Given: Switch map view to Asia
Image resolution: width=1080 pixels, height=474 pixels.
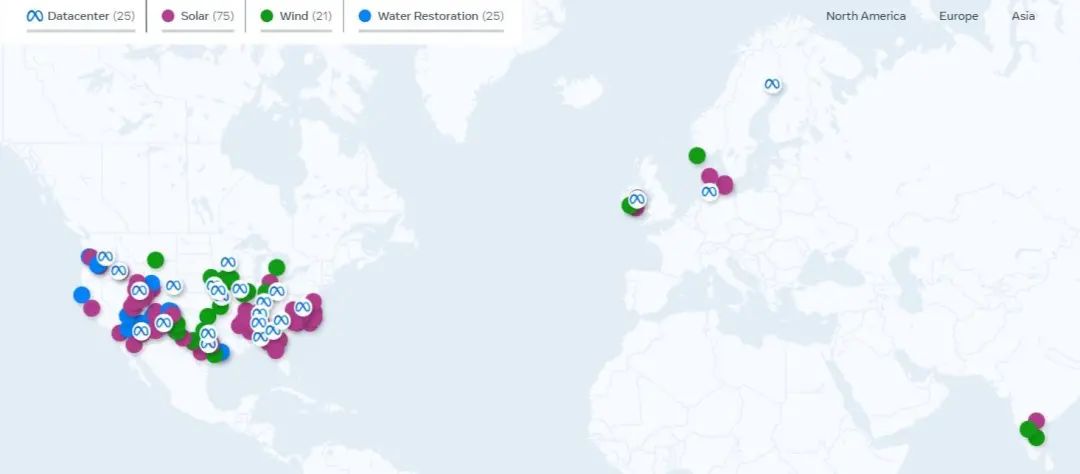Looking at the screenshot, I should 1023,16.
